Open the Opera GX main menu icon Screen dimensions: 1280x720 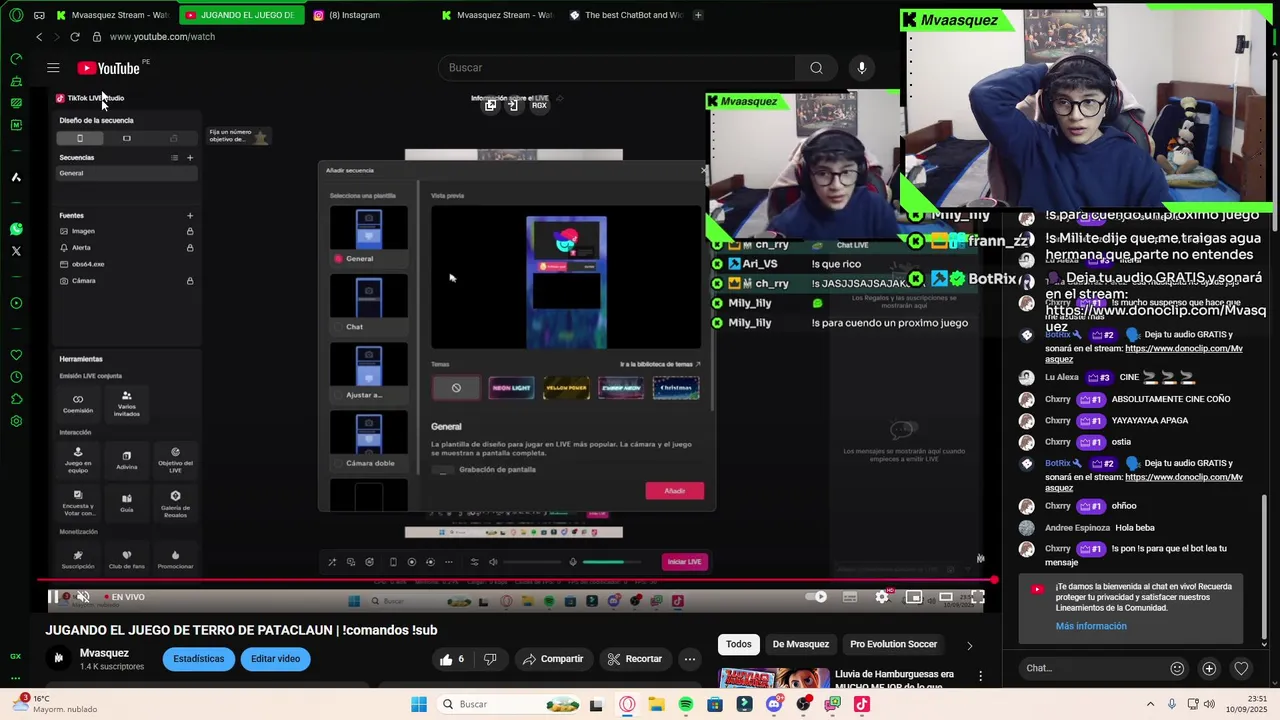click(x=16, y=15)
